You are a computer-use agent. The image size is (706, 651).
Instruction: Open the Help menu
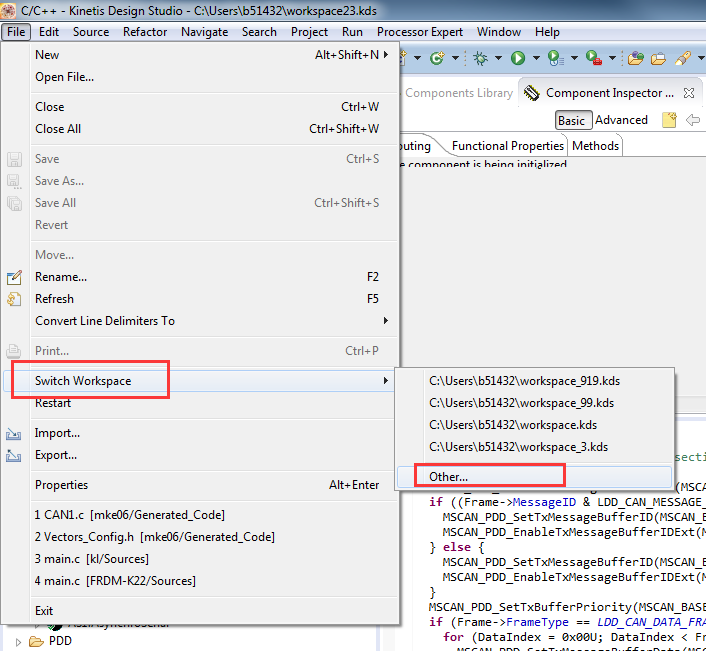[x=547, y=32]
